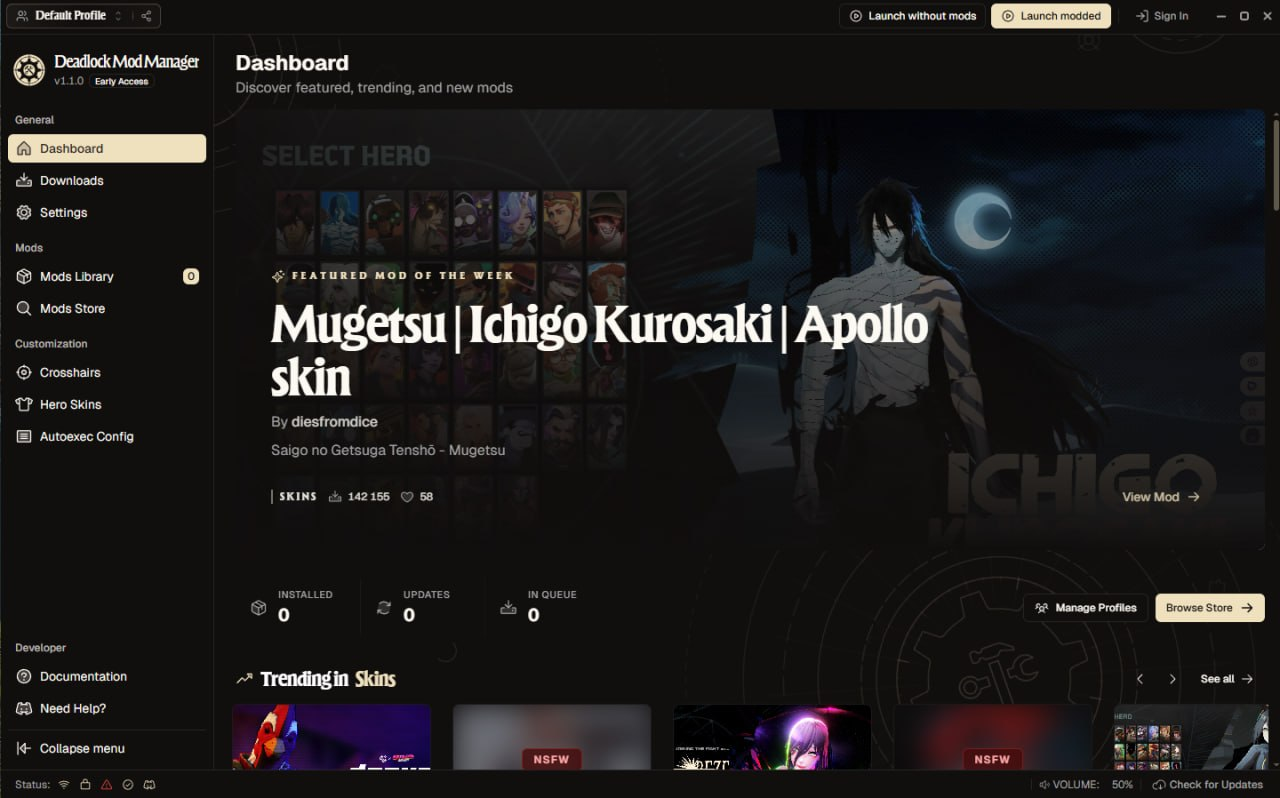Click the Early Access badge

[121, 82]
